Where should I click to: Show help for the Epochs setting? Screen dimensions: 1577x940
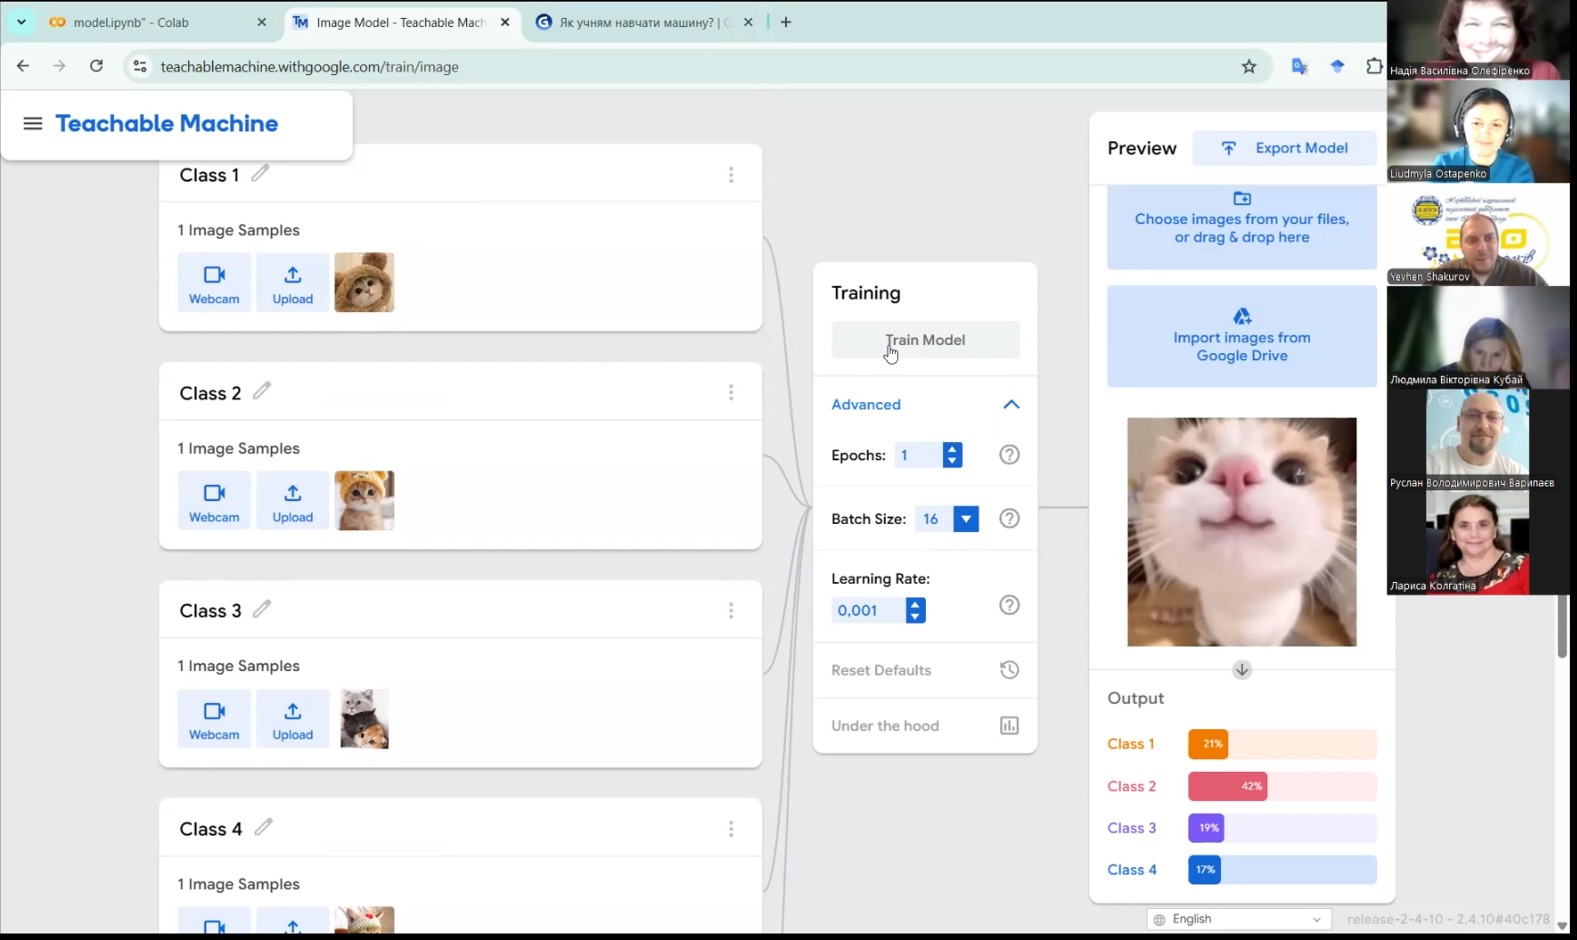(1009, 455)
